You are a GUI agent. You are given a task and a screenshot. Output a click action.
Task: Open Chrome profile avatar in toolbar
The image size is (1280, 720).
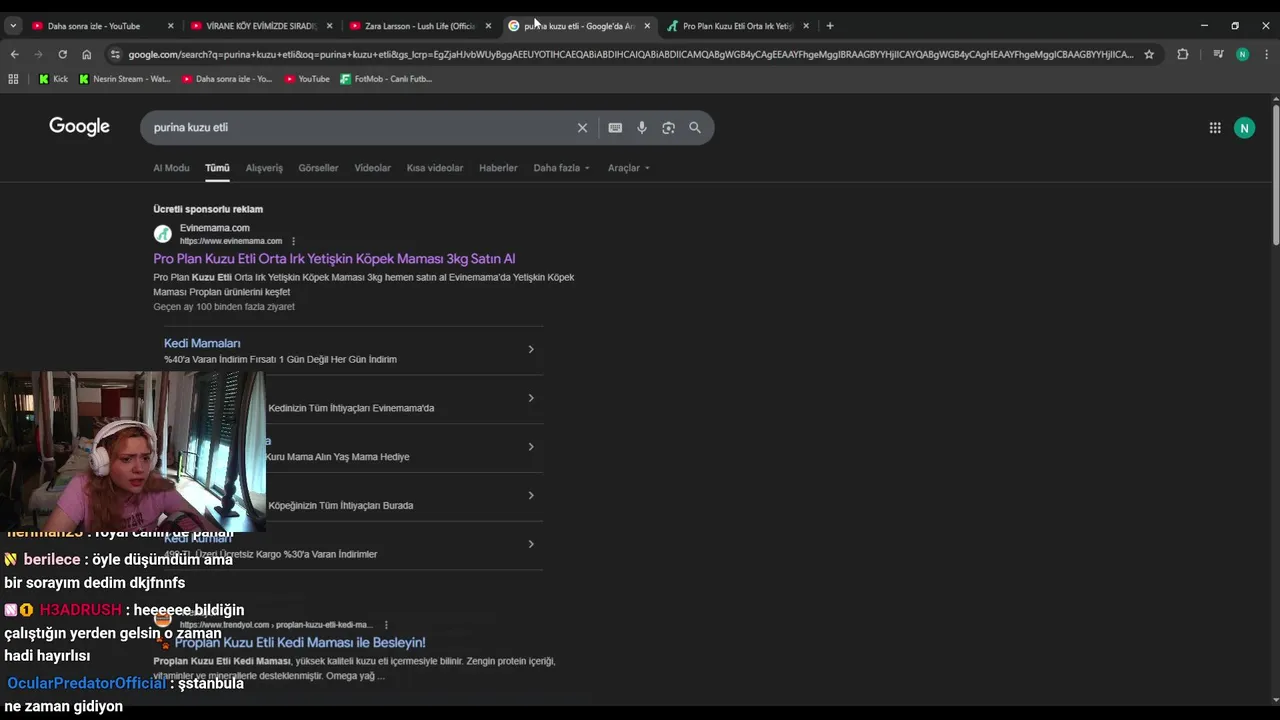tap(1242, 54)
